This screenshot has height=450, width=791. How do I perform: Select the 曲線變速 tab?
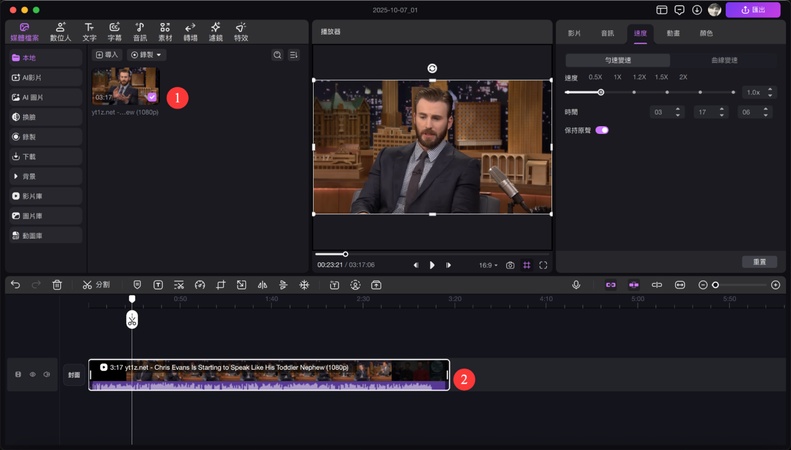(723, 60)
